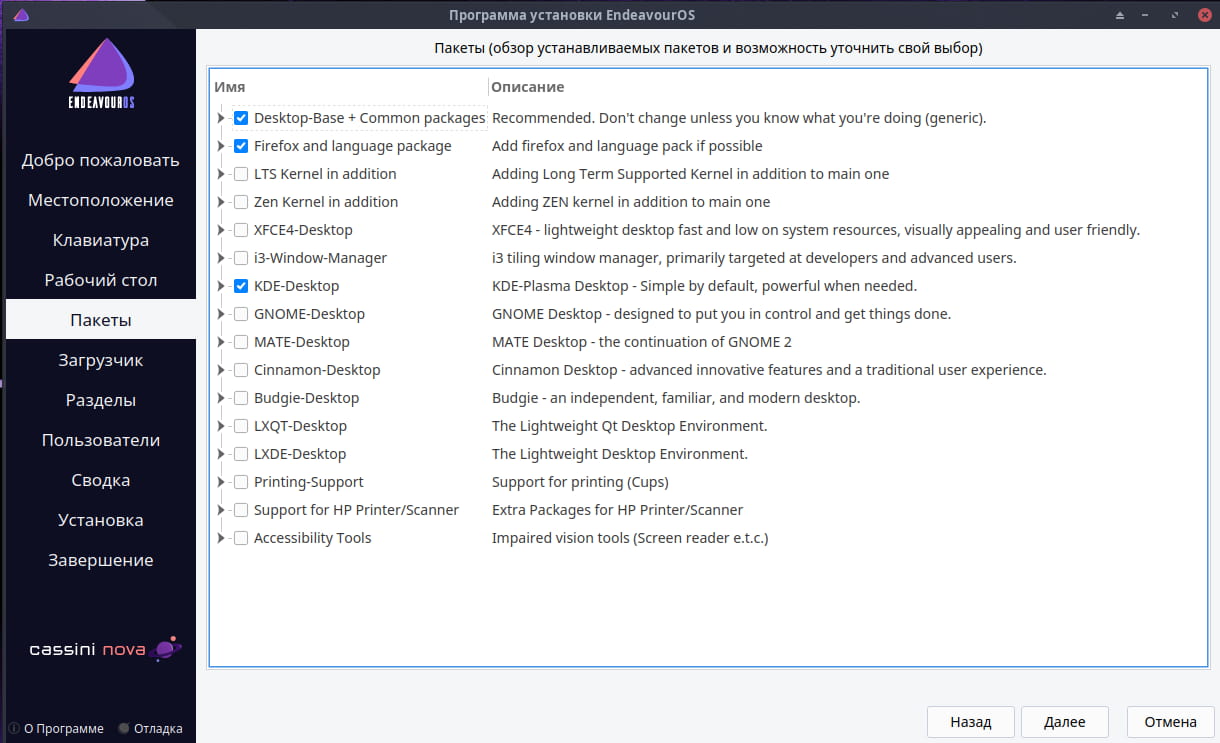Expand the XFCE4-Desktop package group
Image resolution: width=1220 pixels, height=743 pixels.
pos(221,230)
